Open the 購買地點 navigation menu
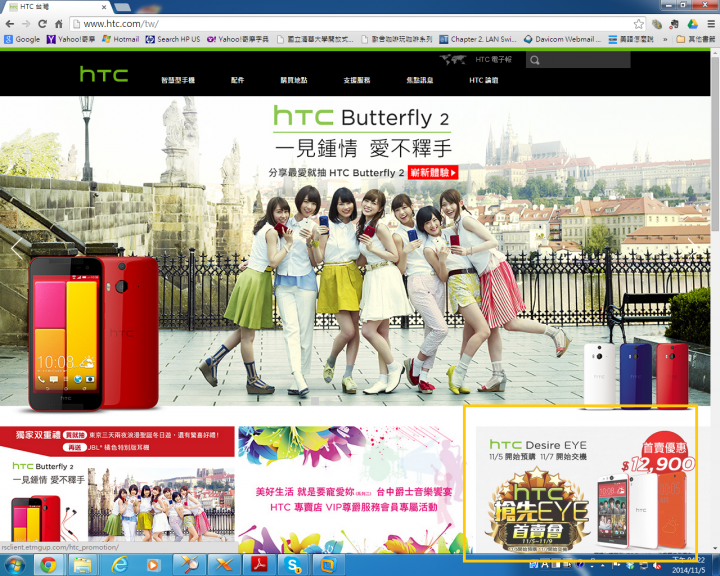 coord(294,80)
